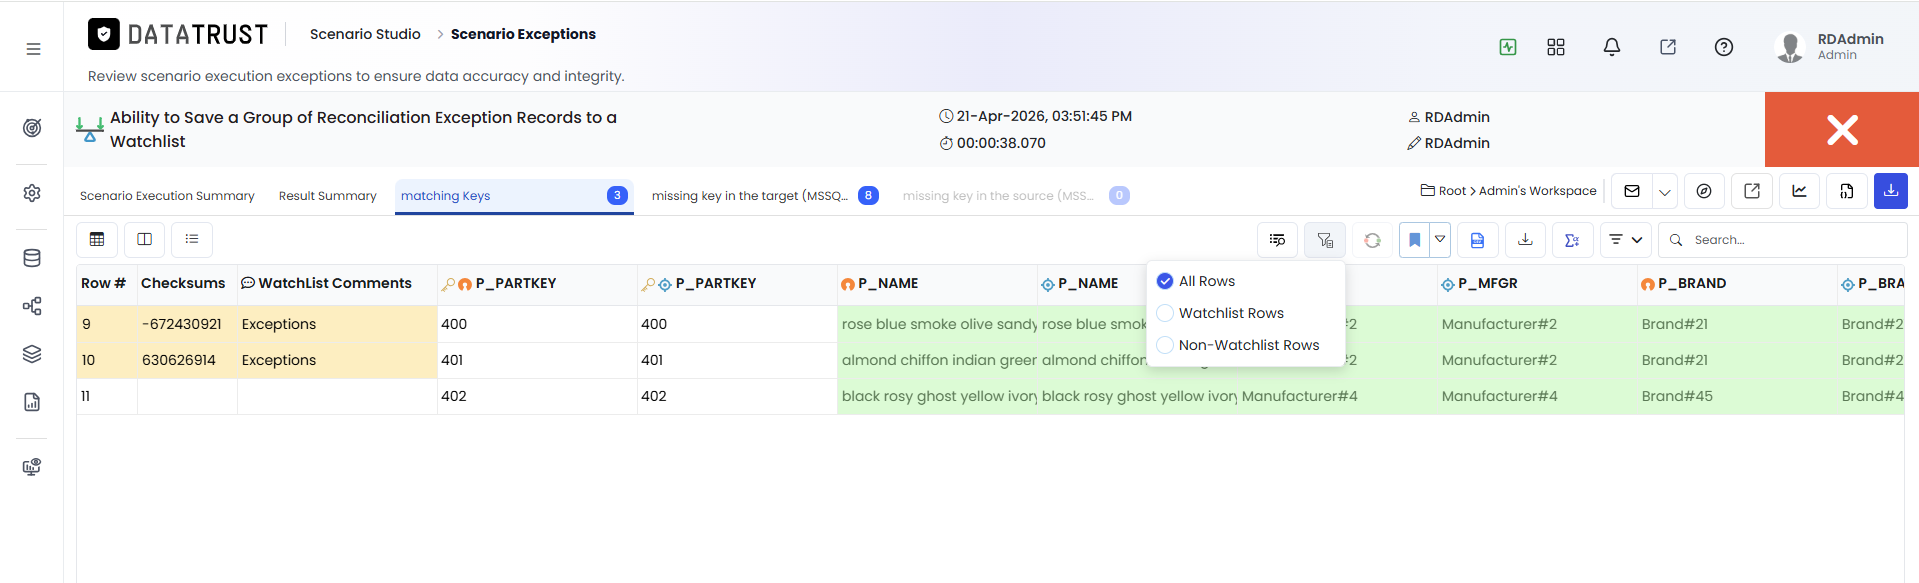Open the report document sidebar icon
This screenshot has height=583, width=1919.
pos(32,402)
